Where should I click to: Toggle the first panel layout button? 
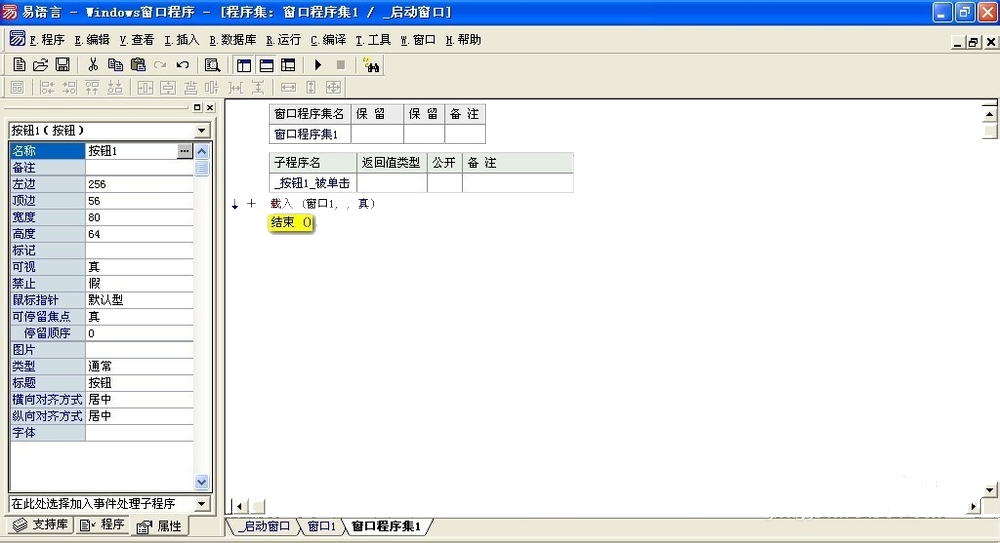tap(244, 65)
